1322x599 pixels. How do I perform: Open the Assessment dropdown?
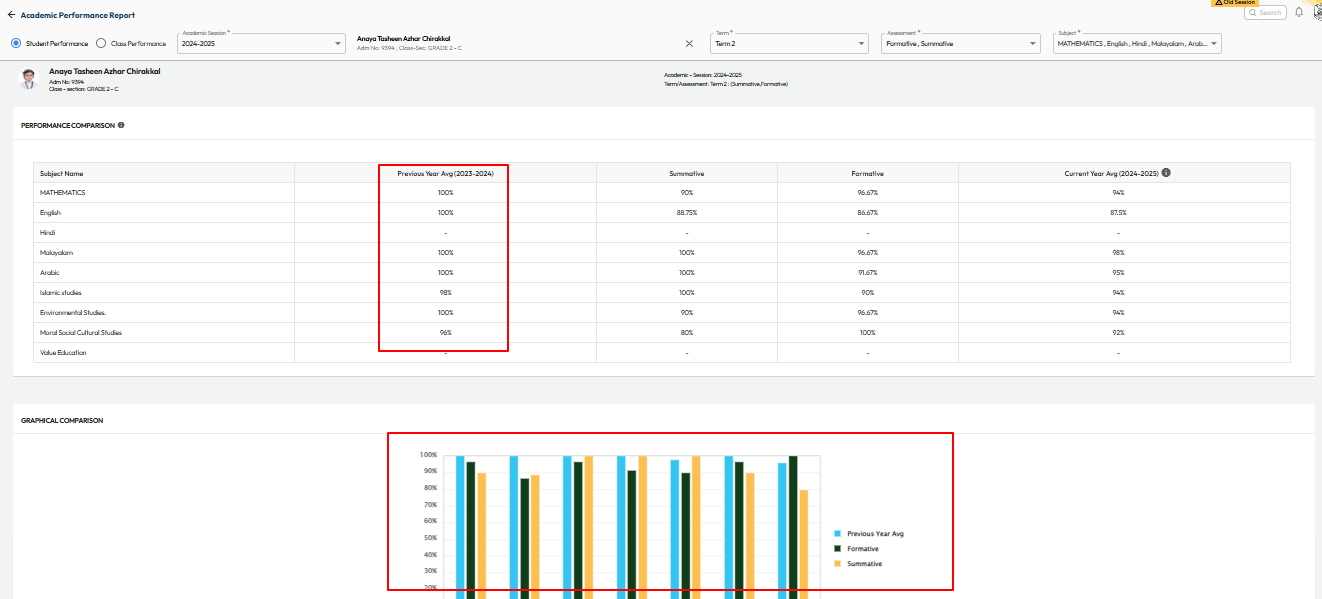pos(961,44)
